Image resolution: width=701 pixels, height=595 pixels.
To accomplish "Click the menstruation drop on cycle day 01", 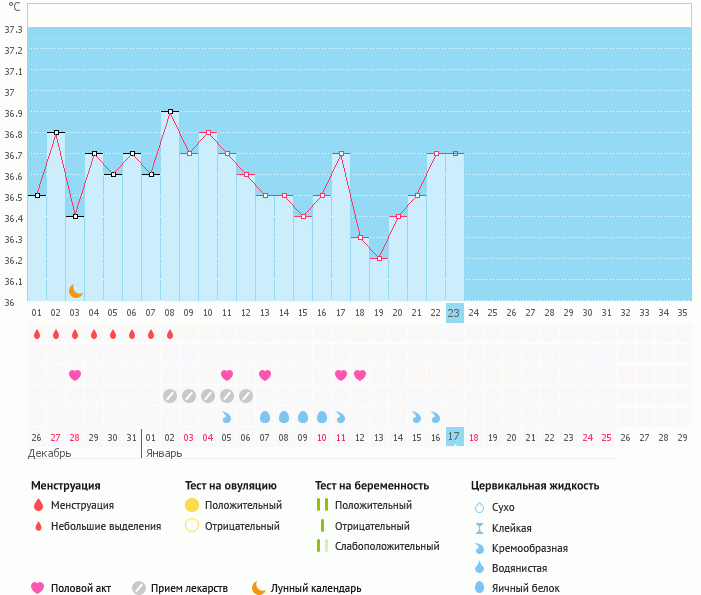I will [37, 334].
